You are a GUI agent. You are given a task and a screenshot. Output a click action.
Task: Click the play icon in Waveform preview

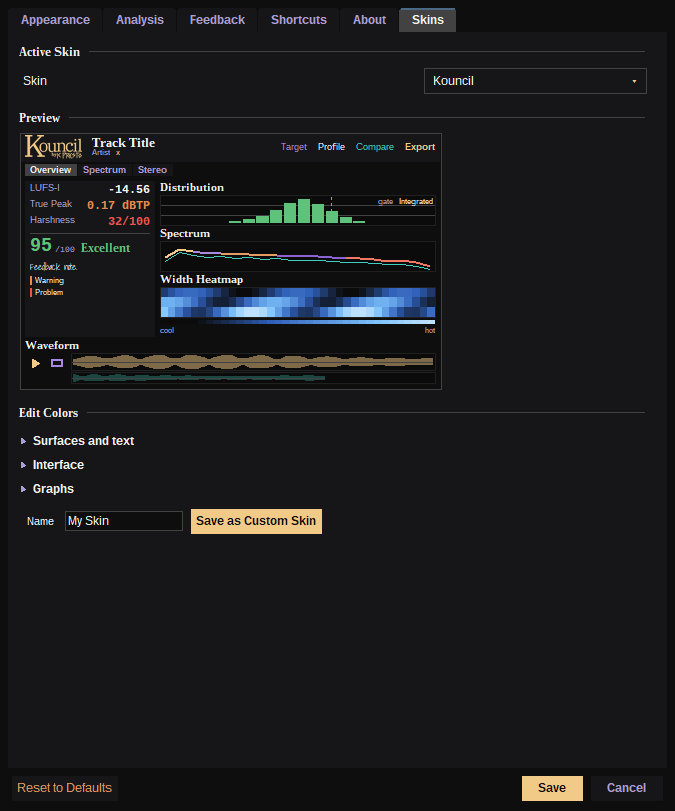click(36, 364)
